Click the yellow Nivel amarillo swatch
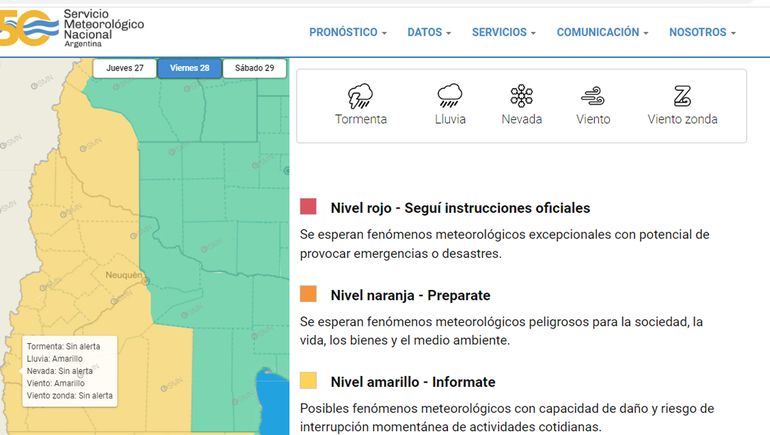Screen dimensions: 770x435 coord(308,381)
